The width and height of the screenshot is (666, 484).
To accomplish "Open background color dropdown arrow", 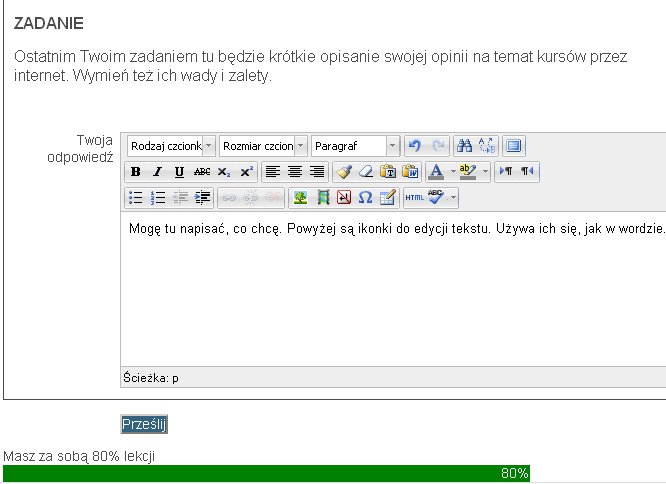I will (x=485, y=172).
